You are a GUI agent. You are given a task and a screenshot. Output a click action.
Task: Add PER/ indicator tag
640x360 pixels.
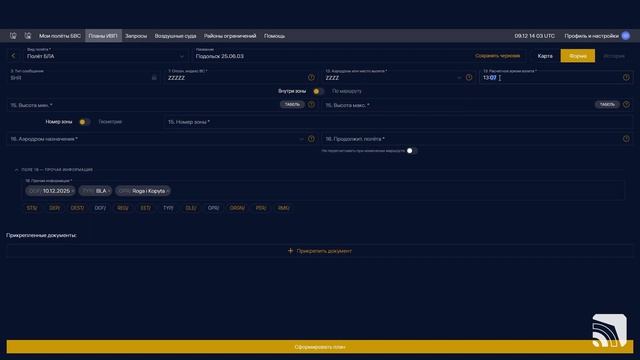point(261,208)
